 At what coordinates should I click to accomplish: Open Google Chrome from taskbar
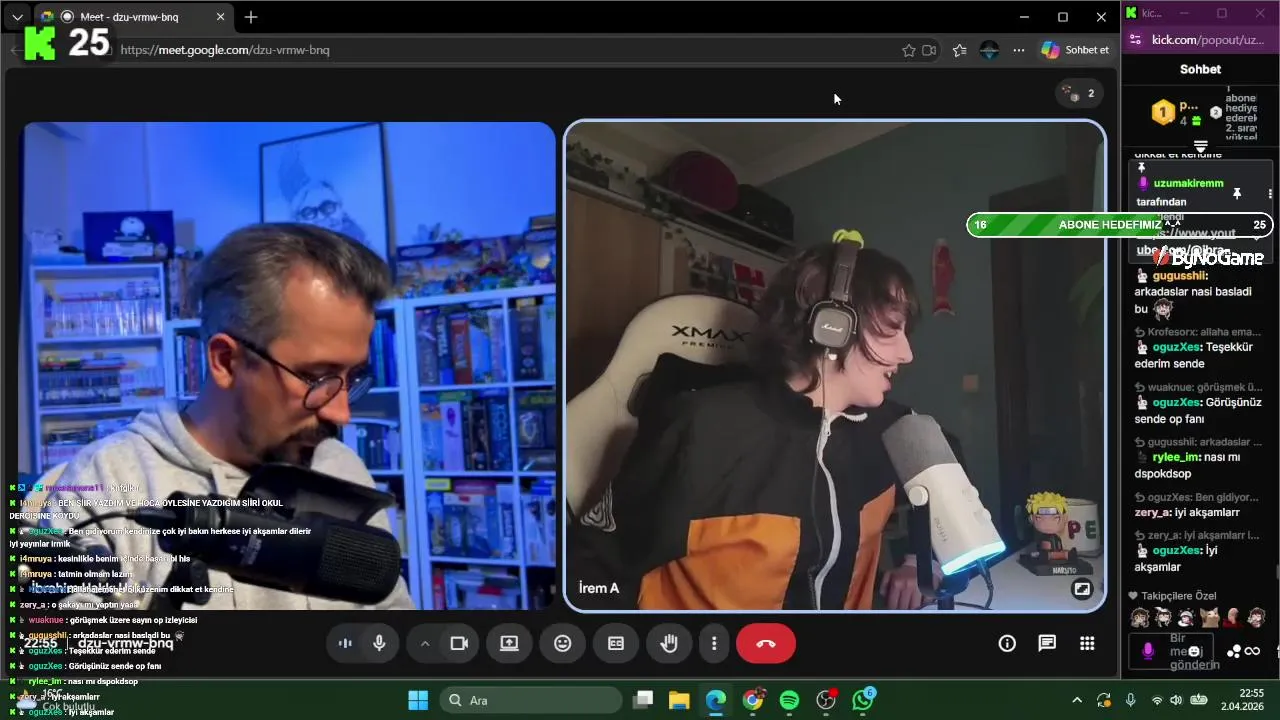click(753, 700)
